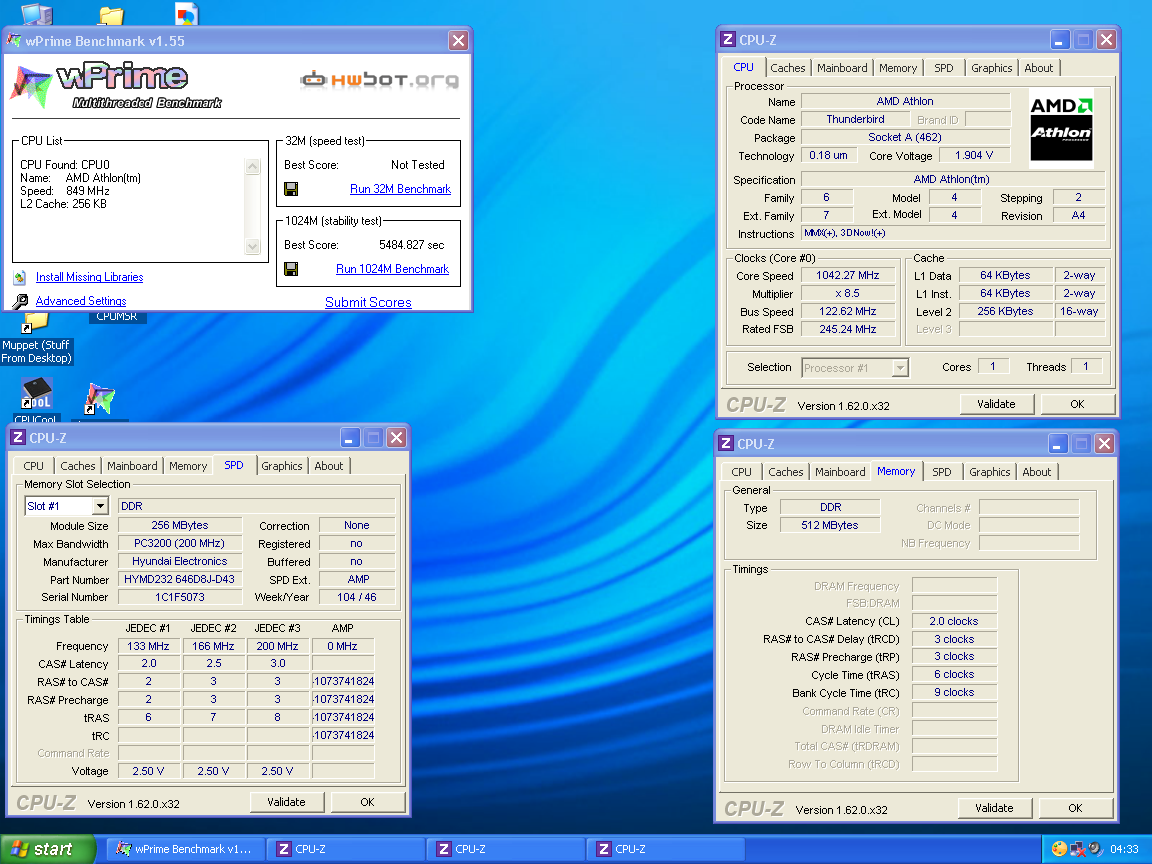The width and height of the screenshot is (1152, 864).
Task: Click Best Score 5484.827 sec value
Action: click(411, 245)
